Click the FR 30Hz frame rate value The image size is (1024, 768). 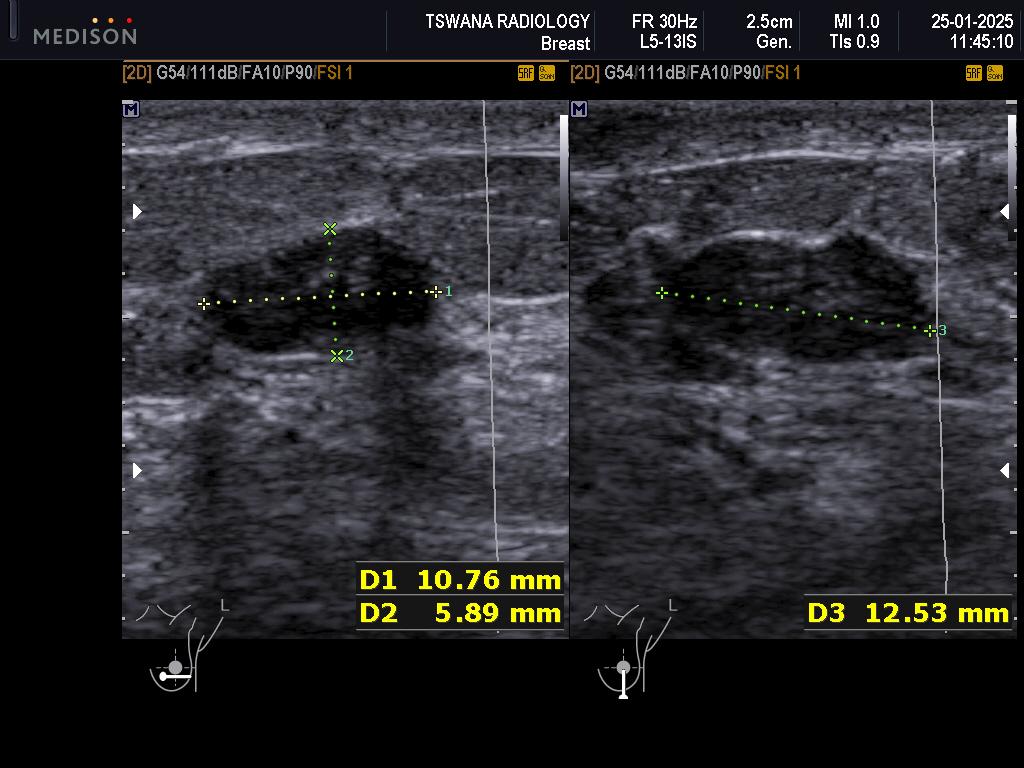point(664,22)
